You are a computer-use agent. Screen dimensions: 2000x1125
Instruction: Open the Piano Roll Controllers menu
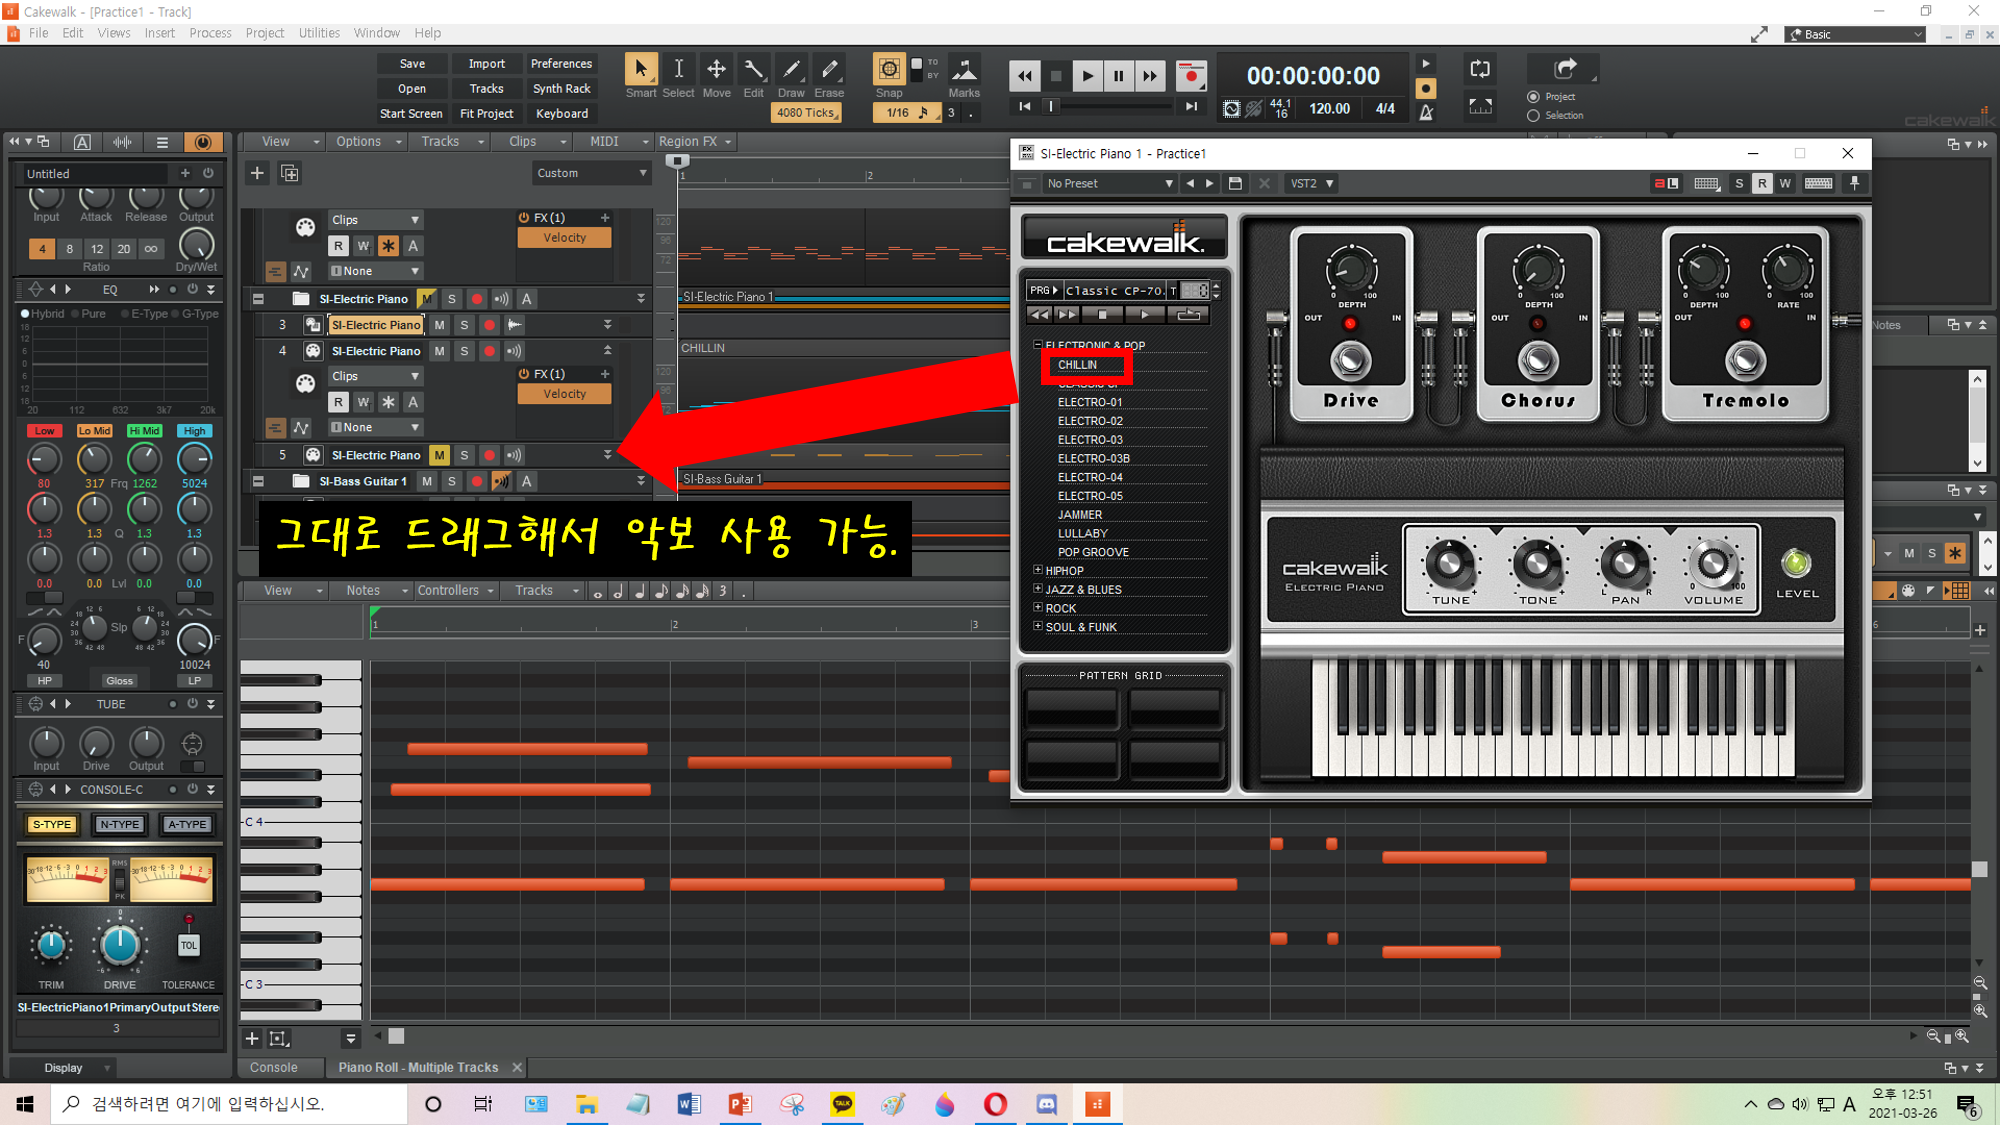[456, 591]
